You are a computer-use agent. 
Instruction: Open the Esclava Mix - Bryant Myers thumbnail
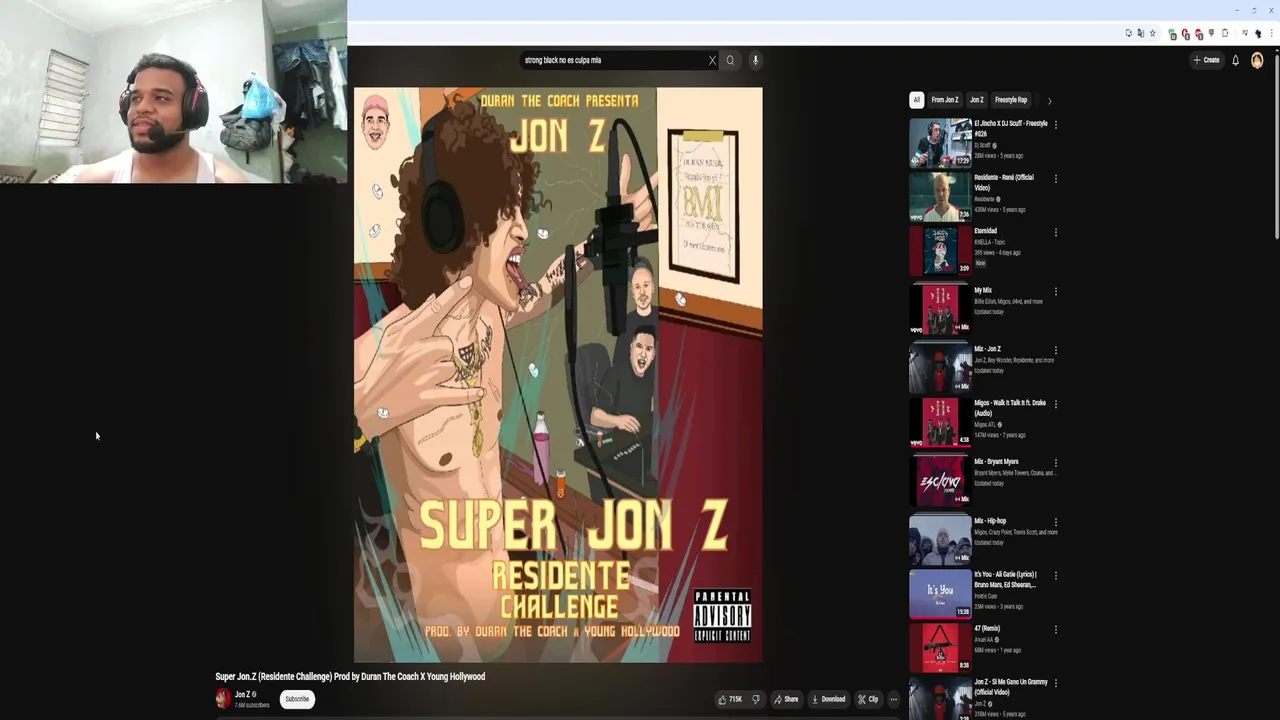point(940,481)
